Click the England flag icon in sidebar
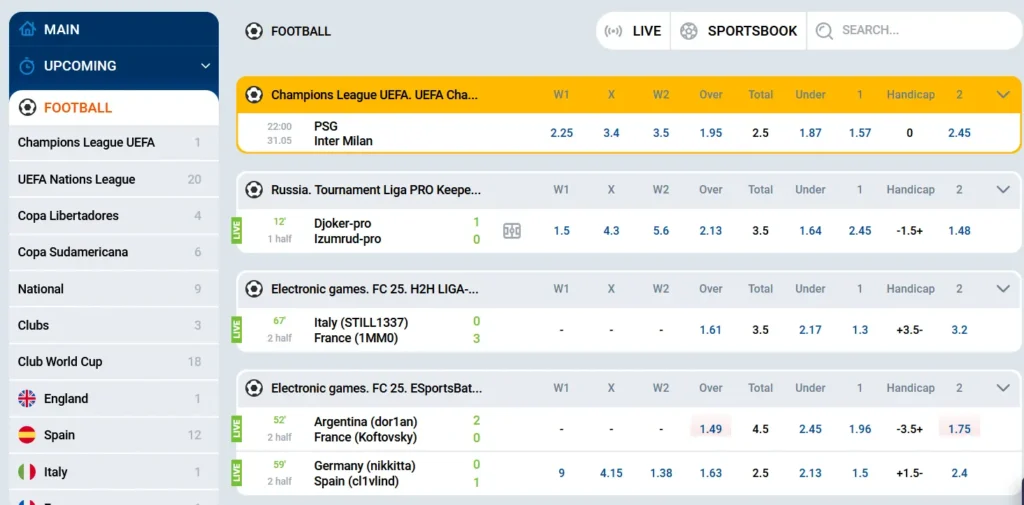 [x=27, y=399]
